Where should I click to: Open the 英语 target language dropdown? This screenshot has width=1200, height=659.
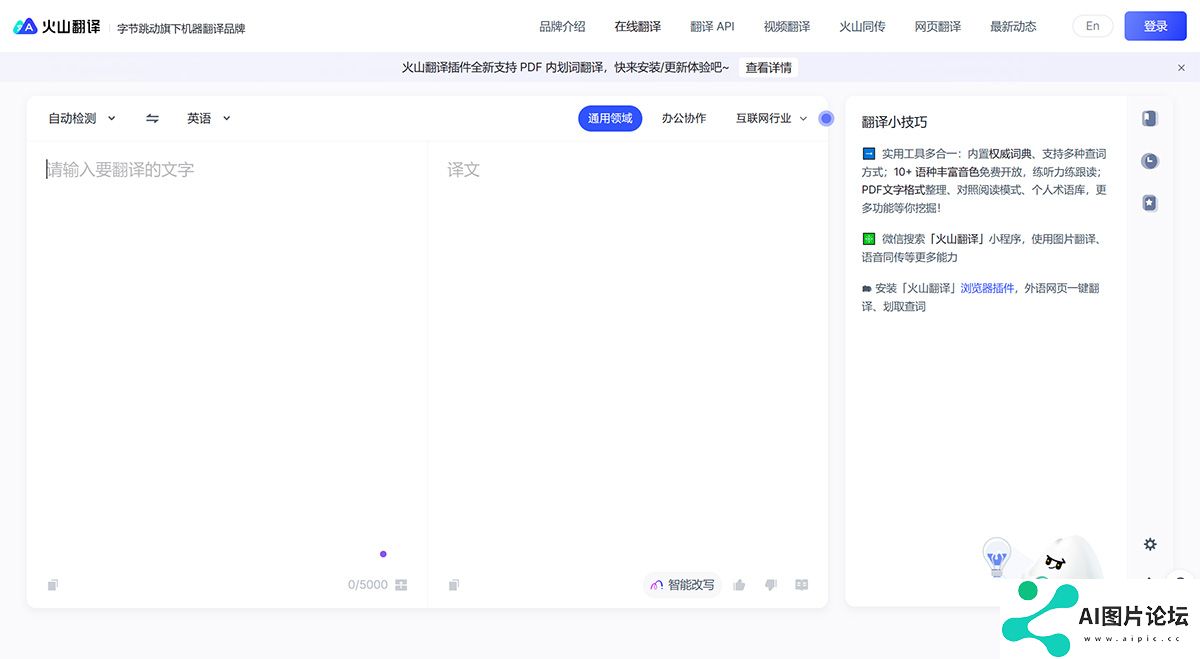(x=209, y=118)
